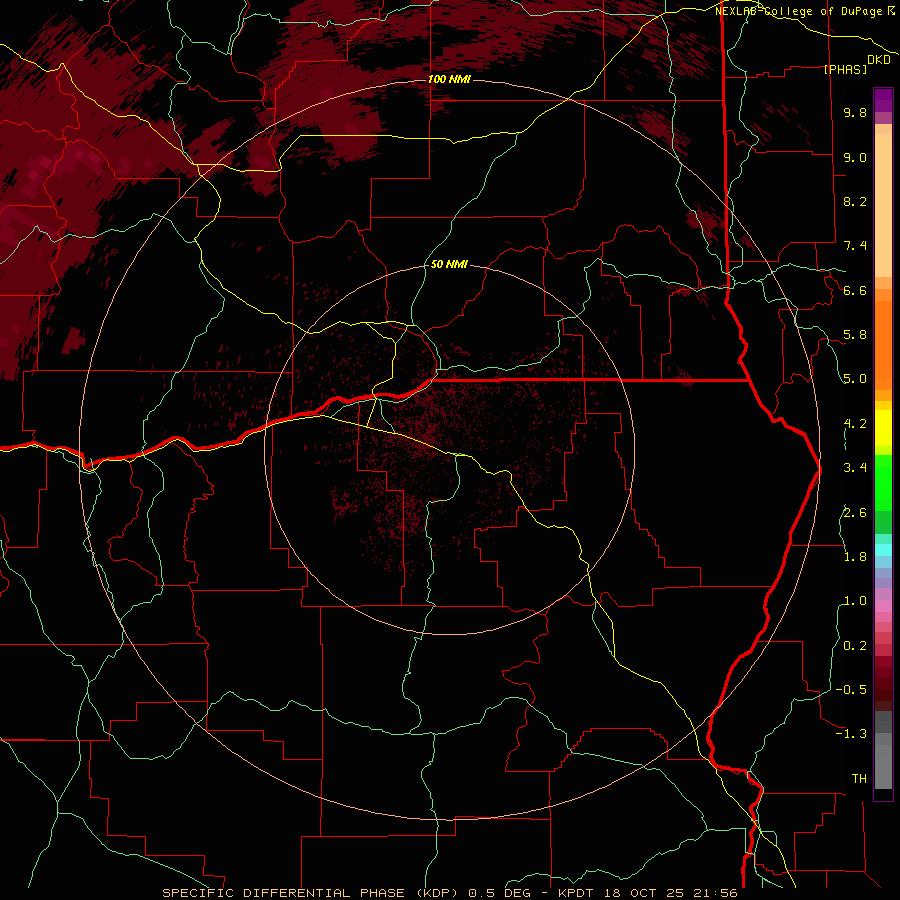Viewport: 900px width, 900px height.
Task: Select the cyan segment of the color bar
Action: 883,550
